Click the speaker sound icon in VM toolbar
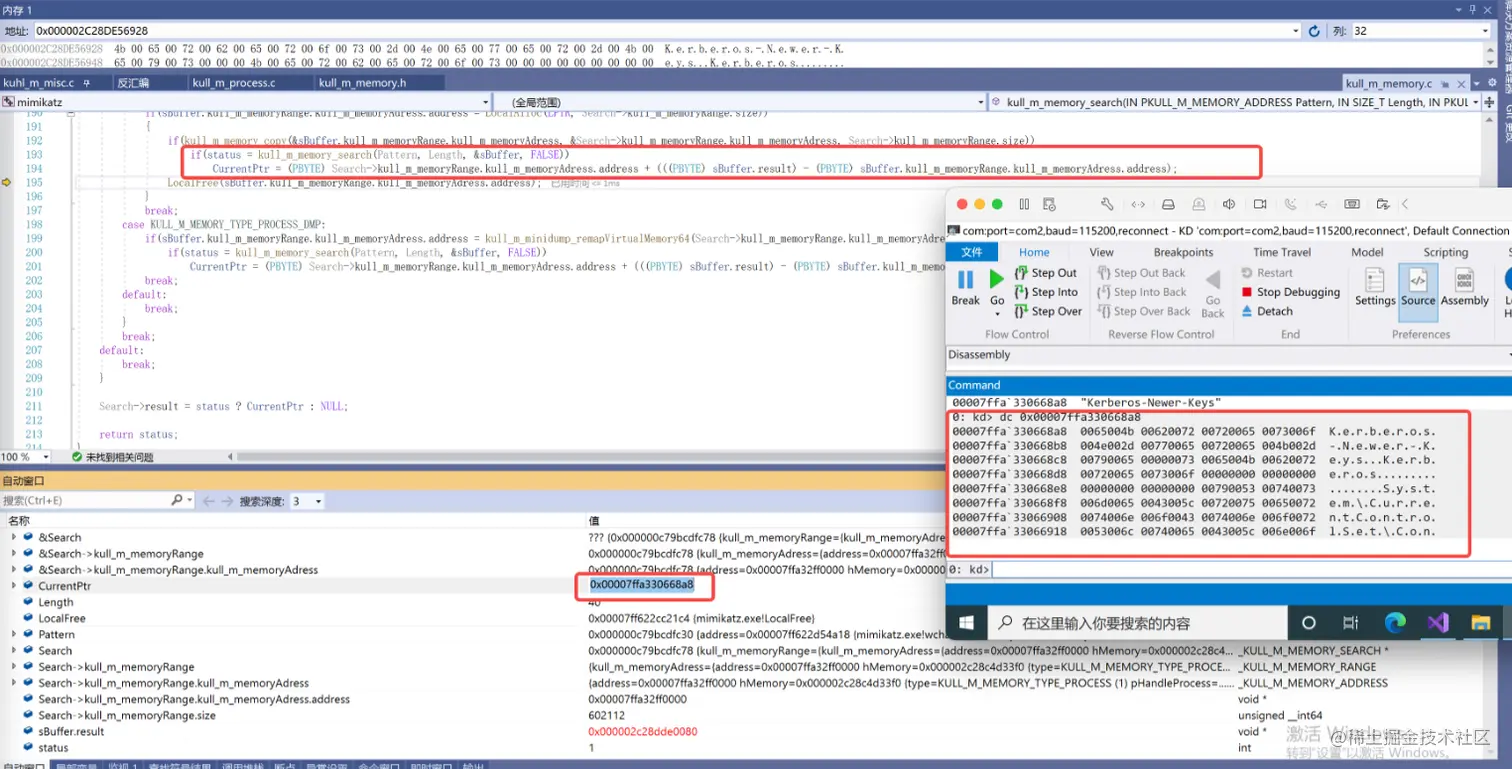This screenshot has height=769, width=1512. [1230, 204]
